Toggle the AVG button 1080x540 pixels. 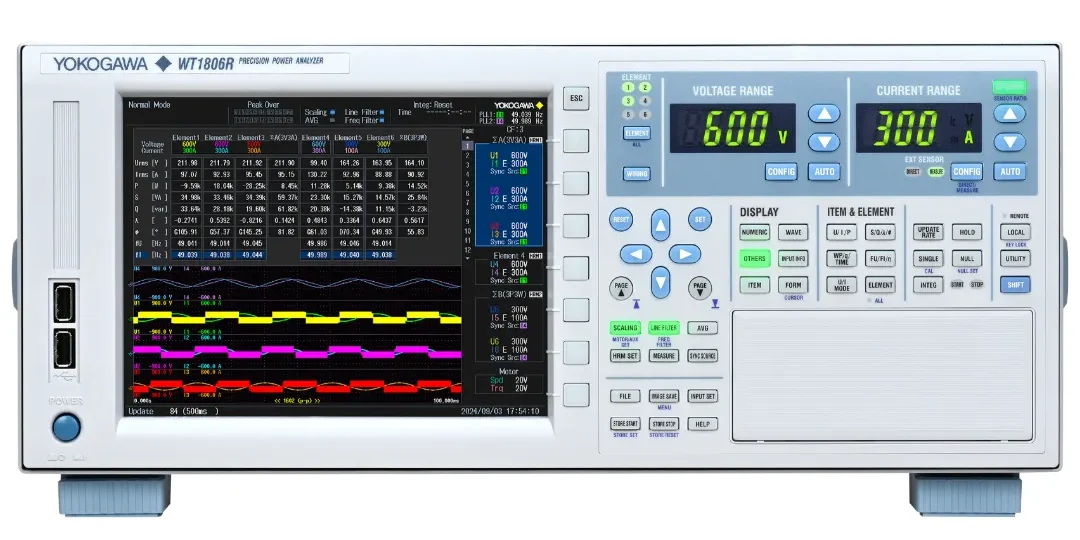click(x=703, y=329)
